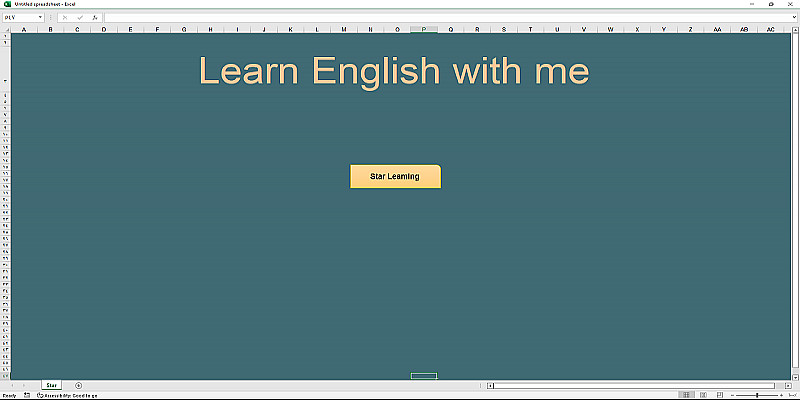Open the Name Box dropdown arrow
This screenshot has height=400, width=800.
coord(40,17)
